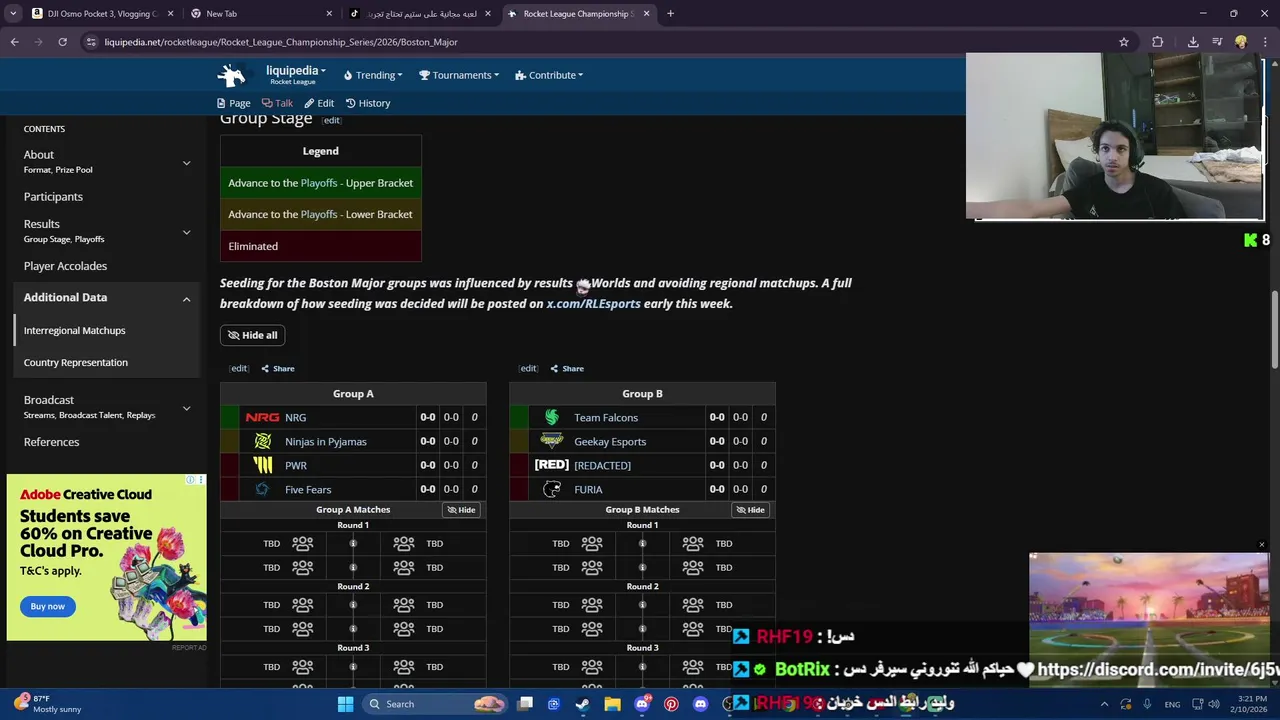Image resolution: width=1280 pixels, height=720 pixels.
Task: Click the PWR team logo
Action: click(262, 465)
